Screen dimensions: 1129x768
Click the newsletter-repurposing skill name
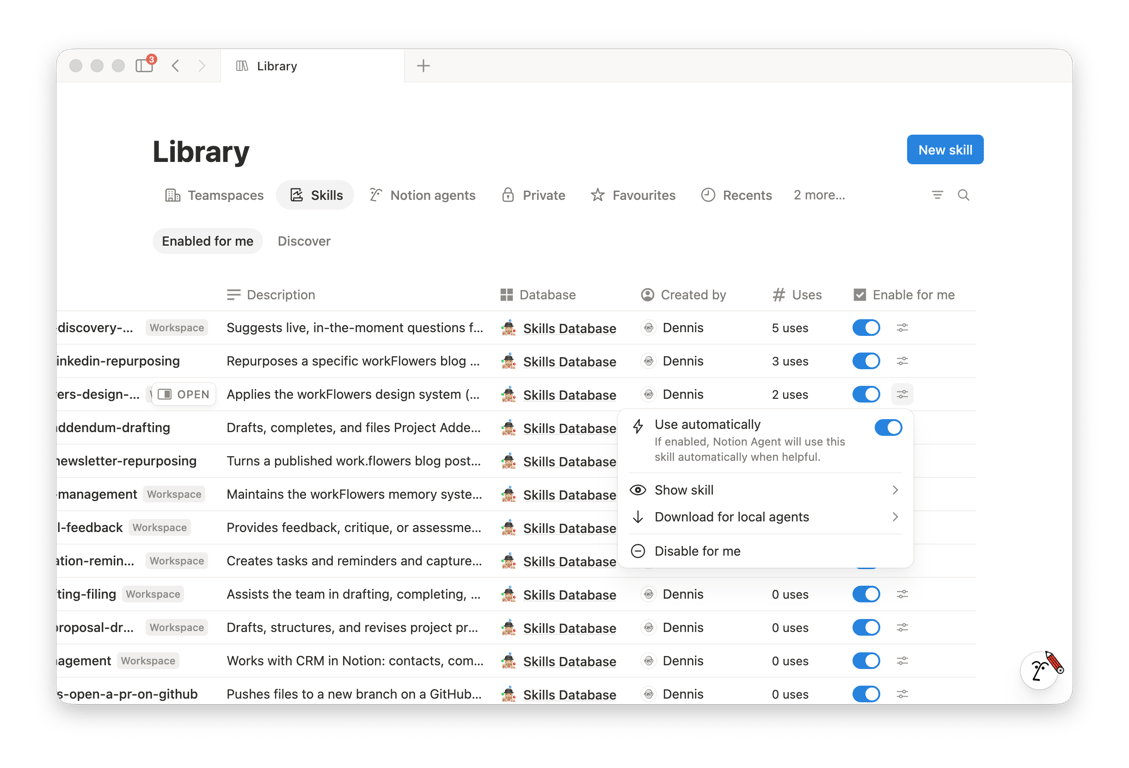[127, 461]
